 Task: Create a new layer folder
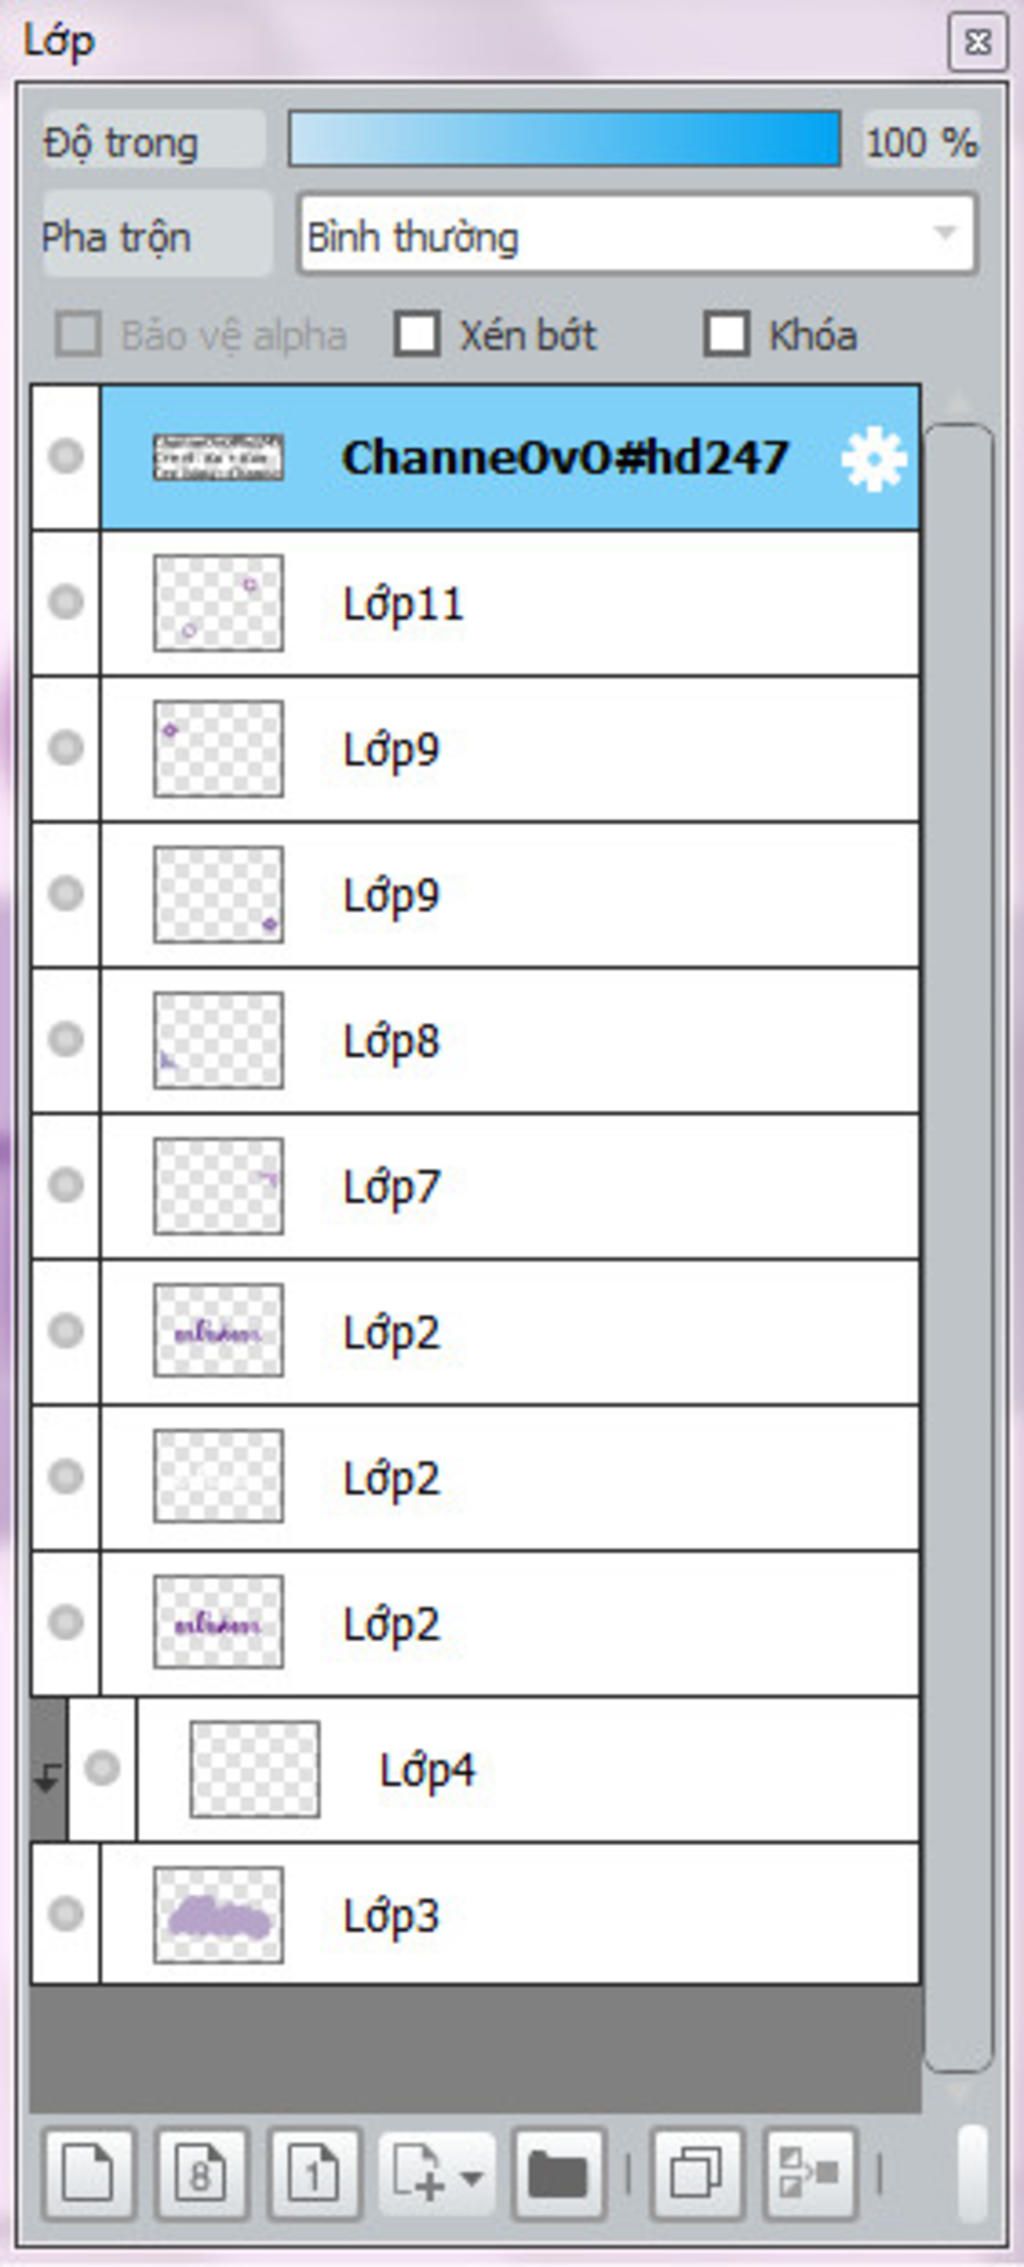[558, 2174]
